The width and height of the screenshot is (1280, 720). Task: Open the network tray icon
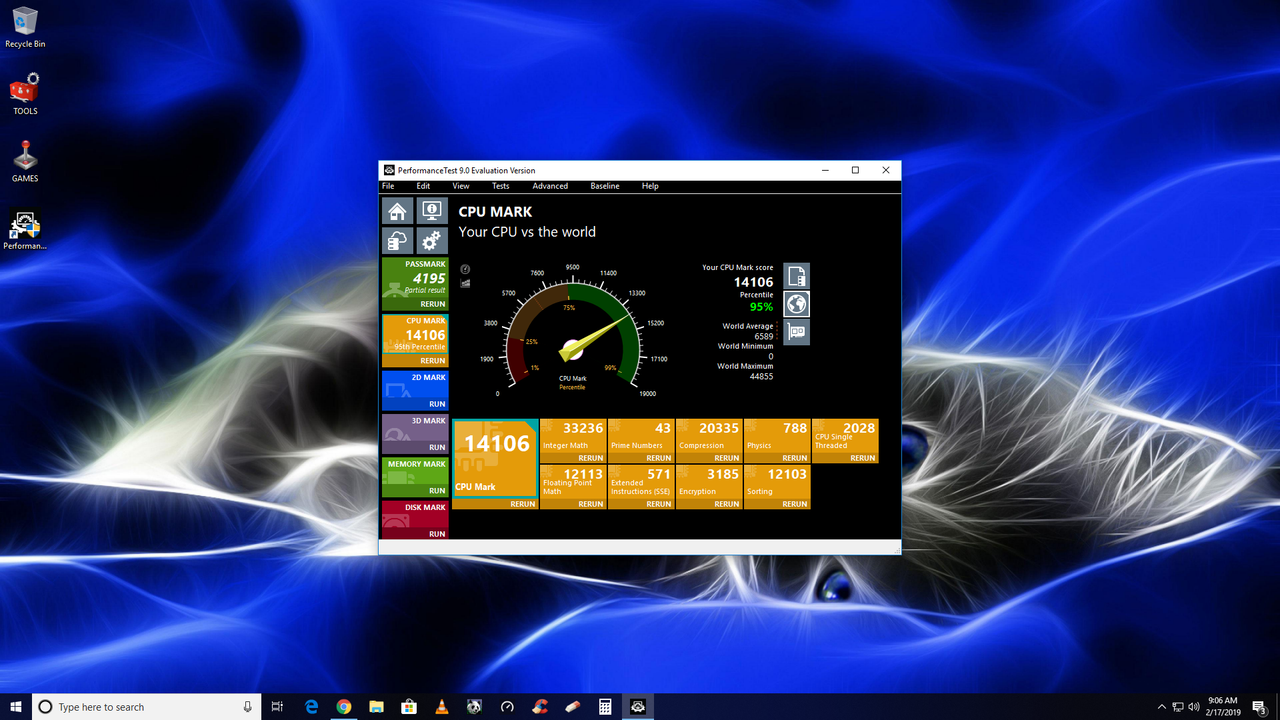click(x=1178, y=707)
